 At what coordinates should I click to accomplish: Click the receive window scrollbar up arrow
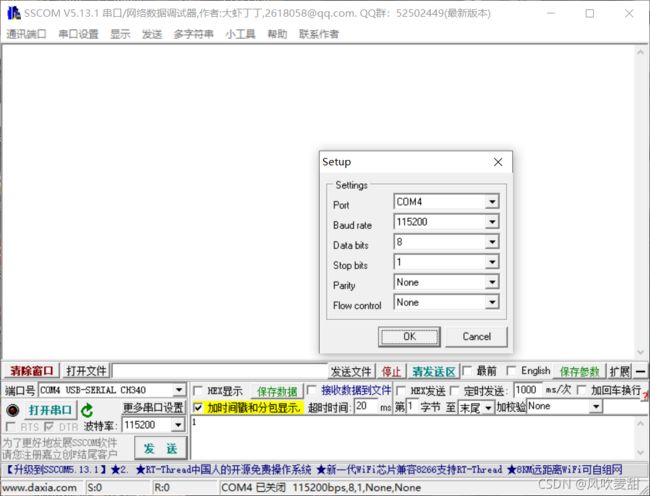640,52
